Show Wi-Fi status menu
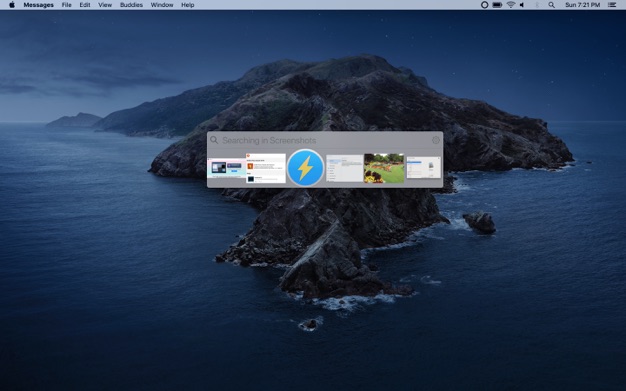 point(511,5)
